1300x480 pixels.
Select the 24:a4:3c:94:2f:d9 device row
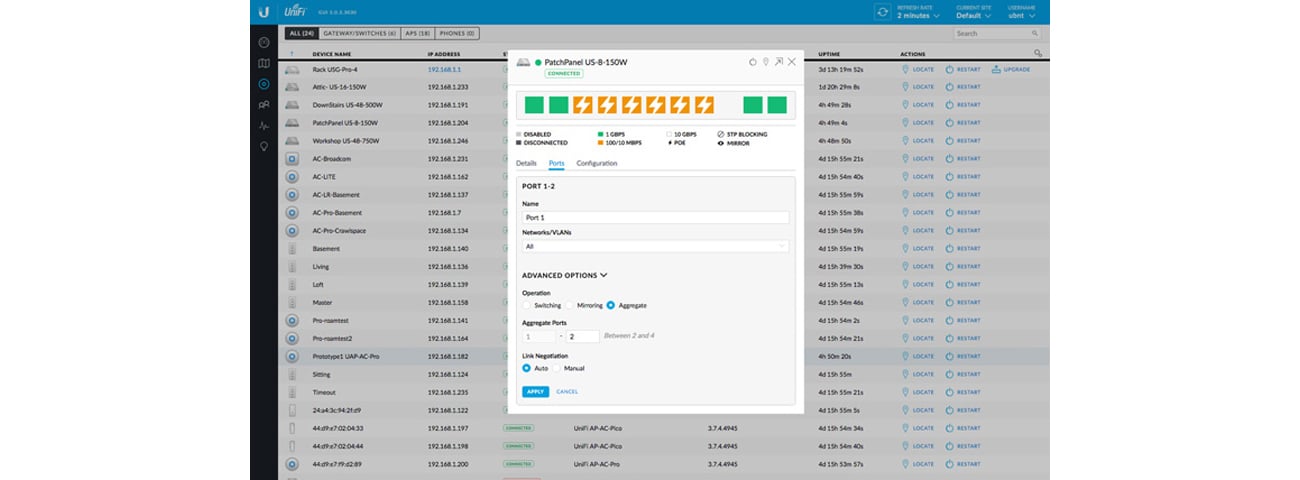pyautogui.click(x=666, y=410)
